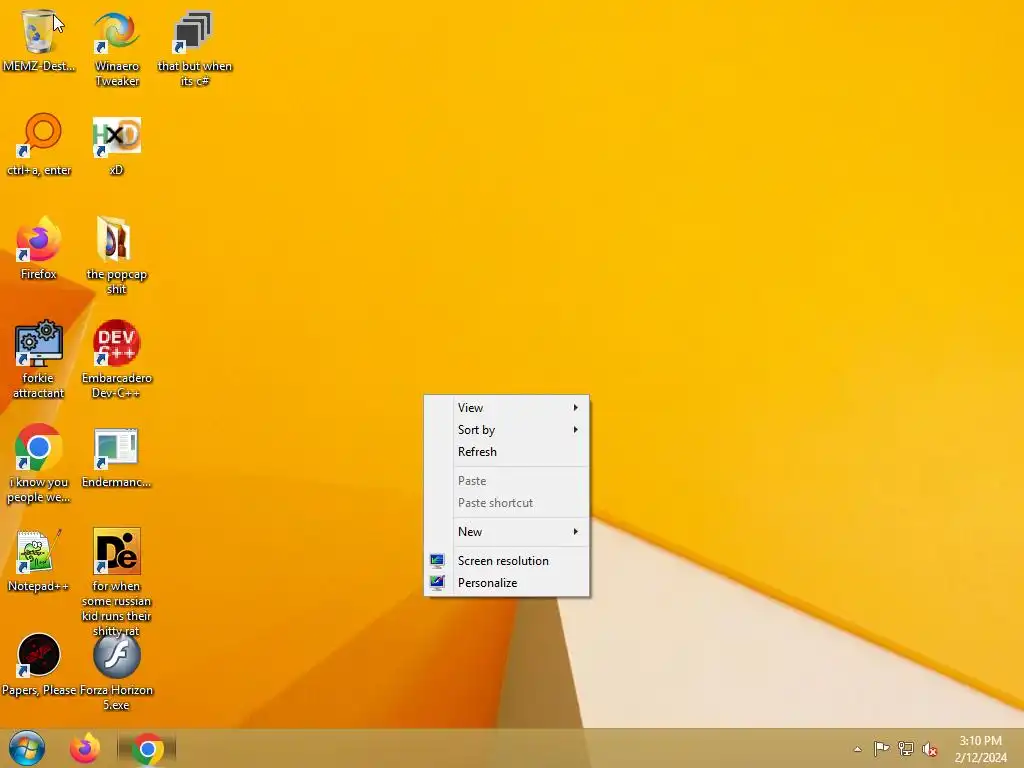Open the Start menu orb
The width and height of the screenshot is (1024, 768).
27,748
